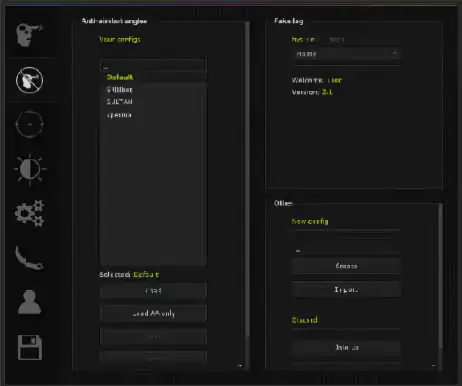Open the Legit crosshair circle icon tab

point(29,124)
